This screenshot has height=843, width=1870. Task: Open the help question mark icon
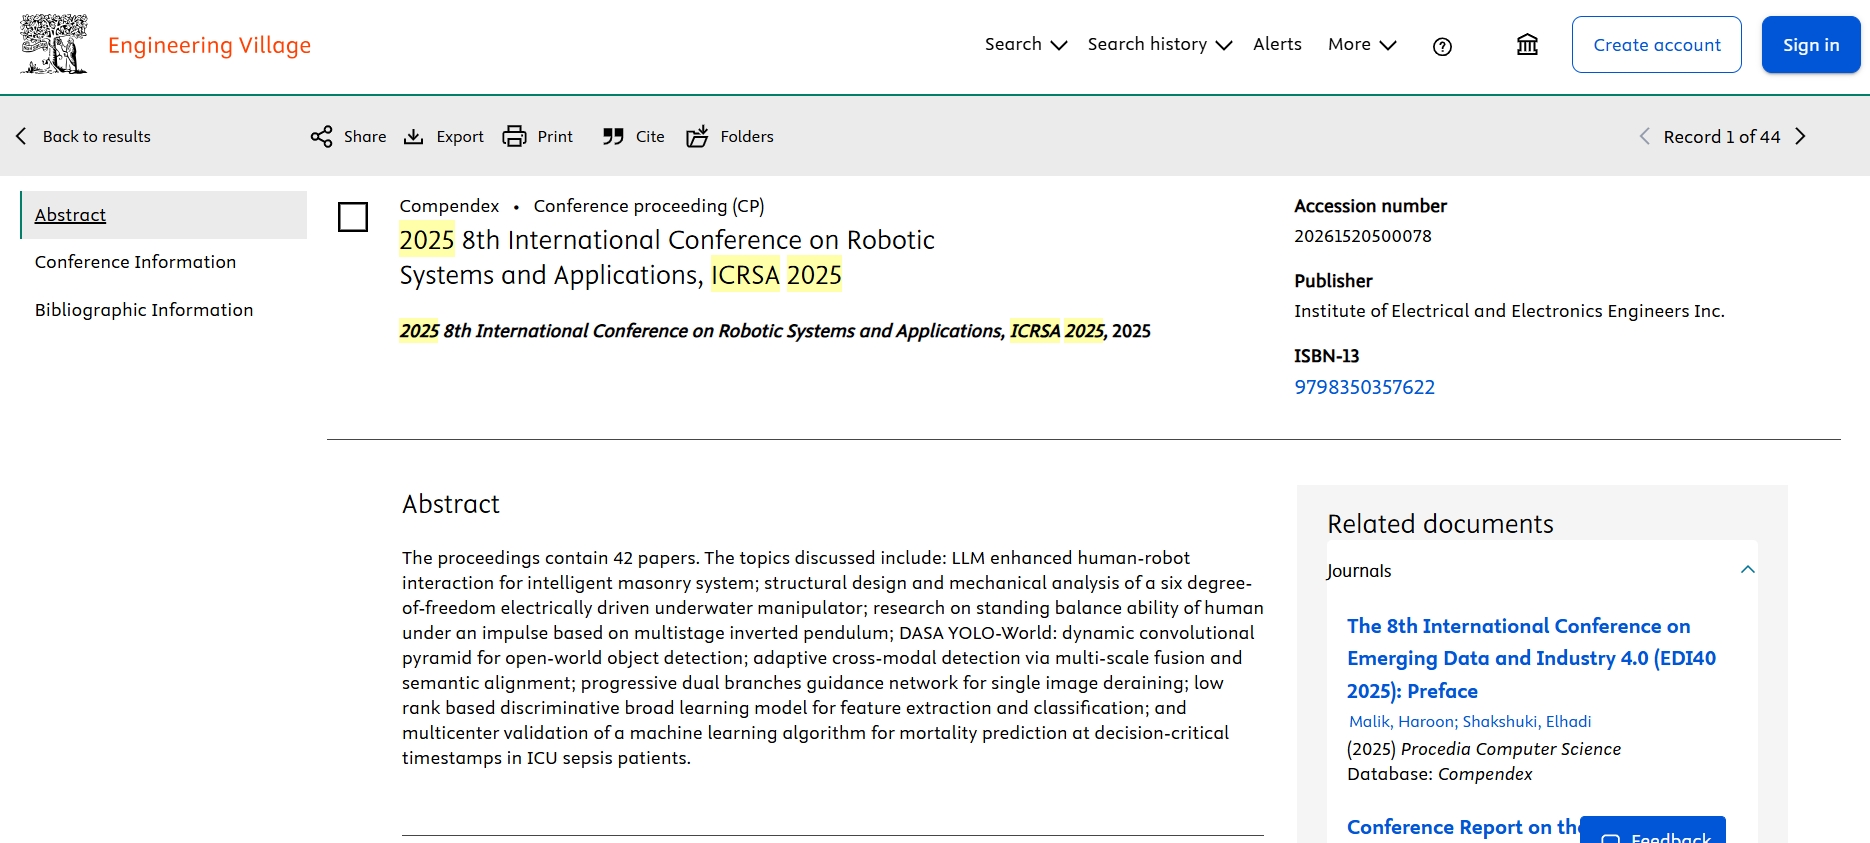point(1442,46)
